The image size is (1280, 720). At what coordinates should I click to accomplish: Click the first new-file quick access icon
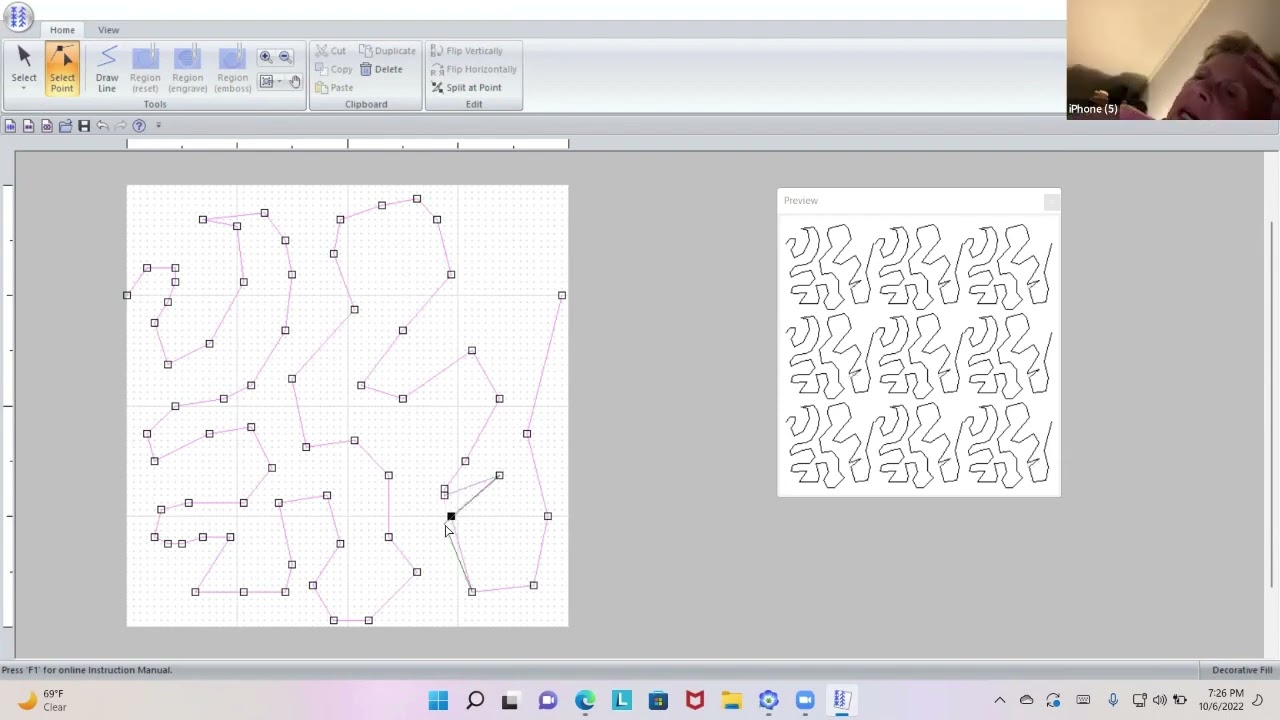[10, 126]
